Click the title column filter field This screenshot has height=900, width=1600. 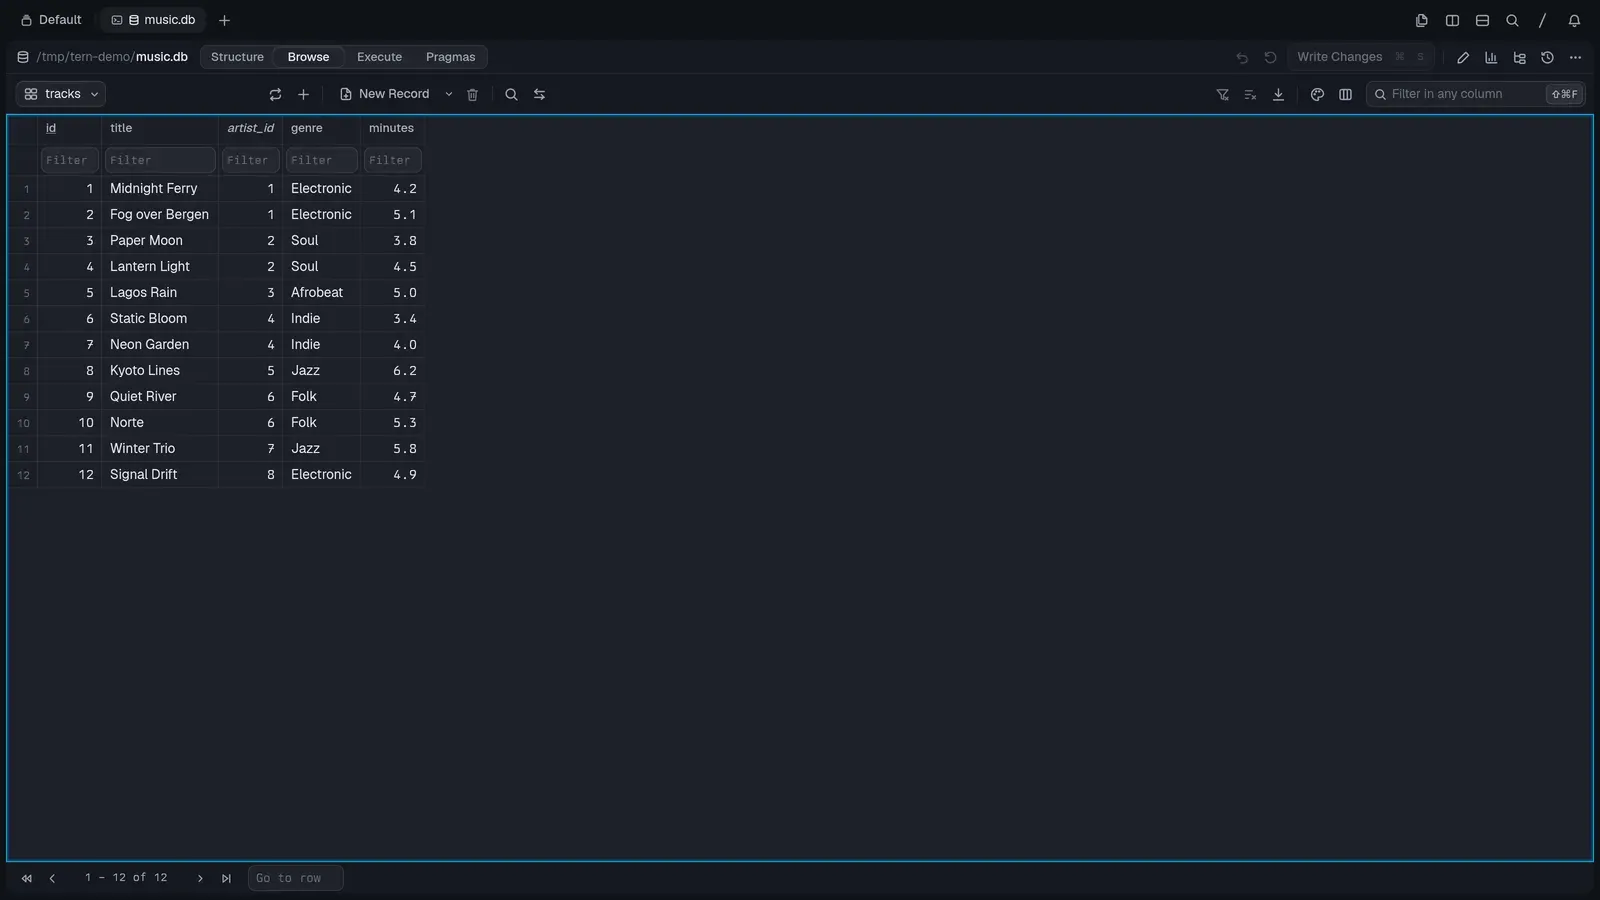pos(159,160)
